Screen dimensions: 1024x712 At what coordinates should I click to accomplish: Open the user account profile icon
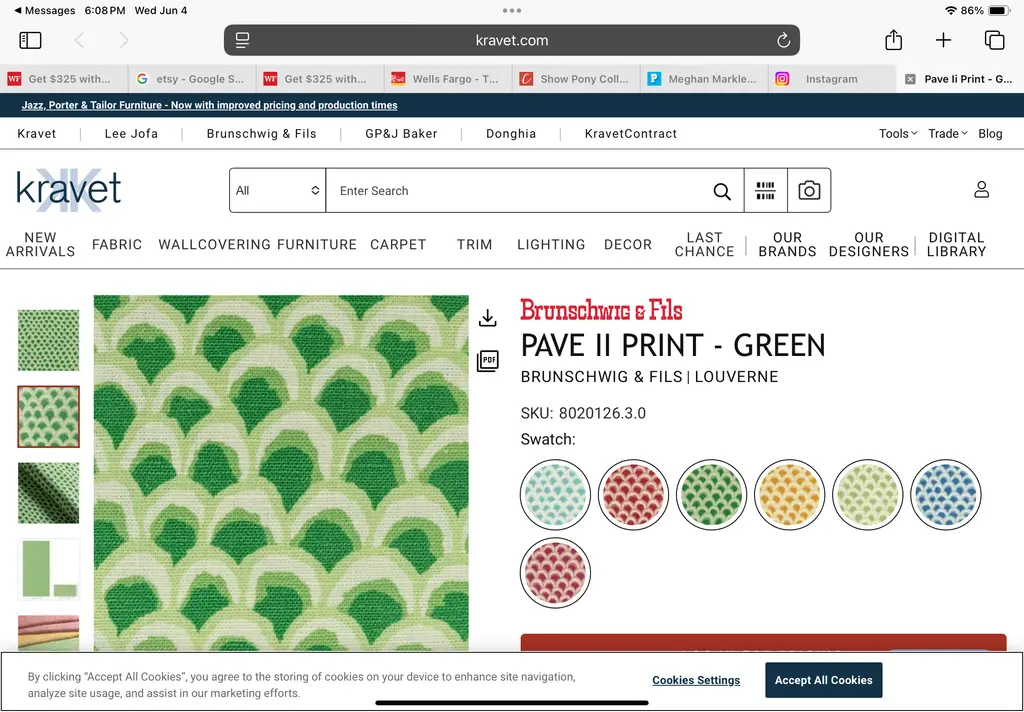pos(981,190)
